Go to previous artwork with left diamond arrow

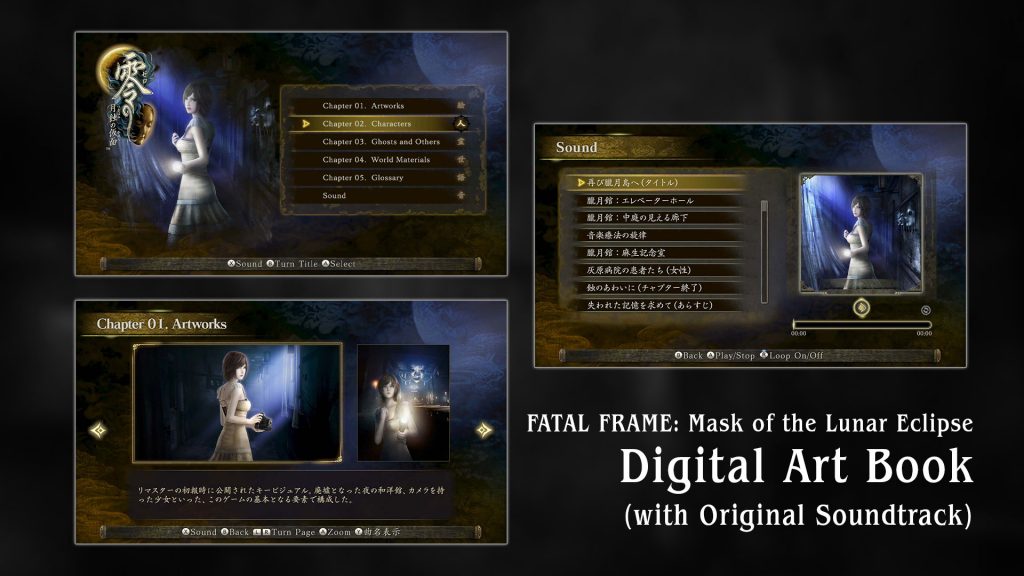(99, 430)
